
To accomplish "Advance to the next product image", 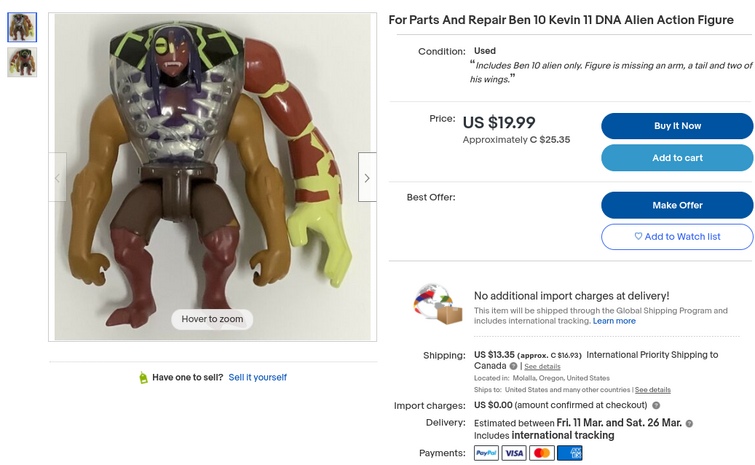I will click(x=367, y=178).
